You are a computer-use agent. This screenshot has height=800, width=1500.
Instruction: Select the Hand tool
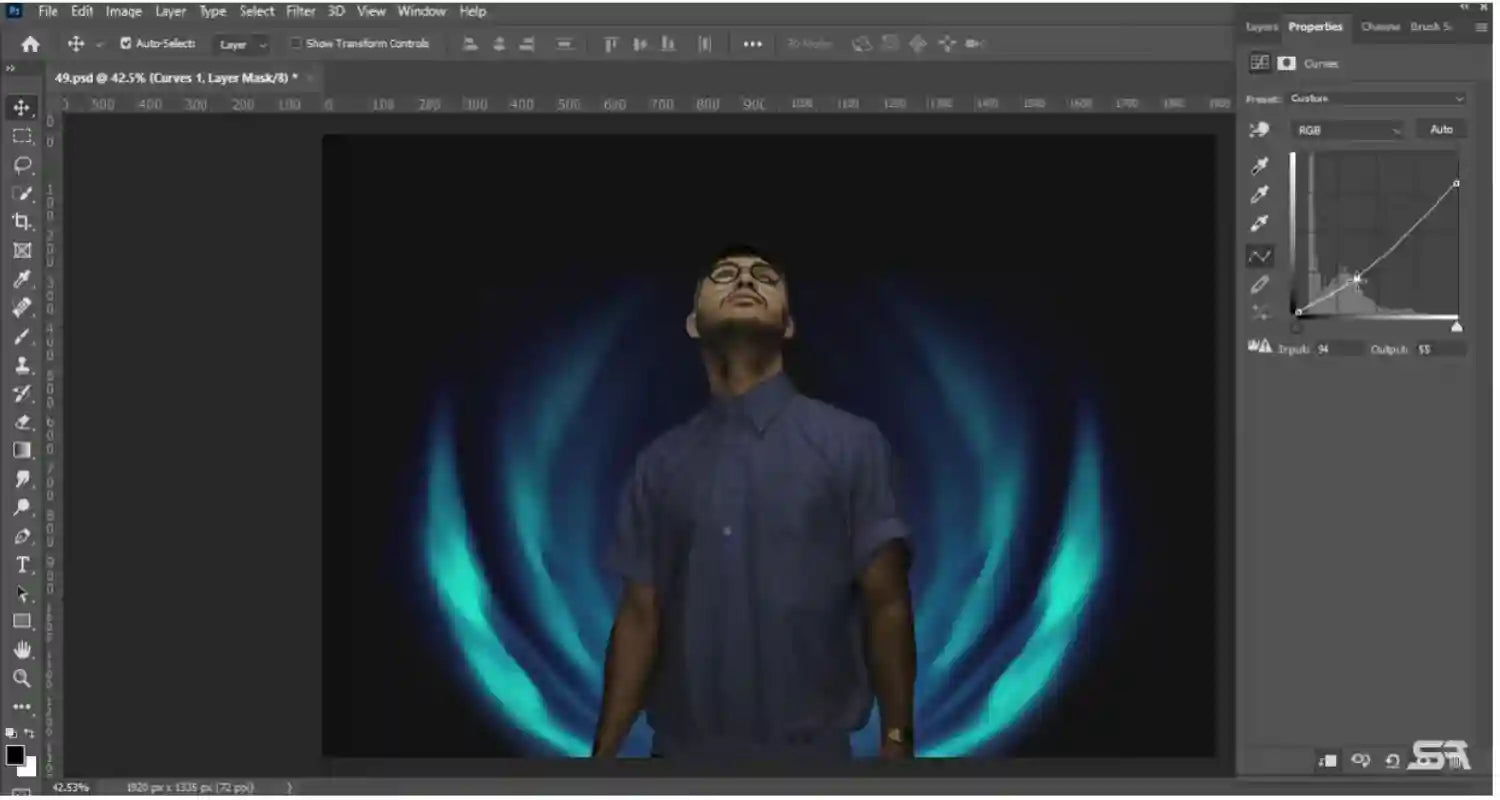pyautogui.click(x=22, y=650)
